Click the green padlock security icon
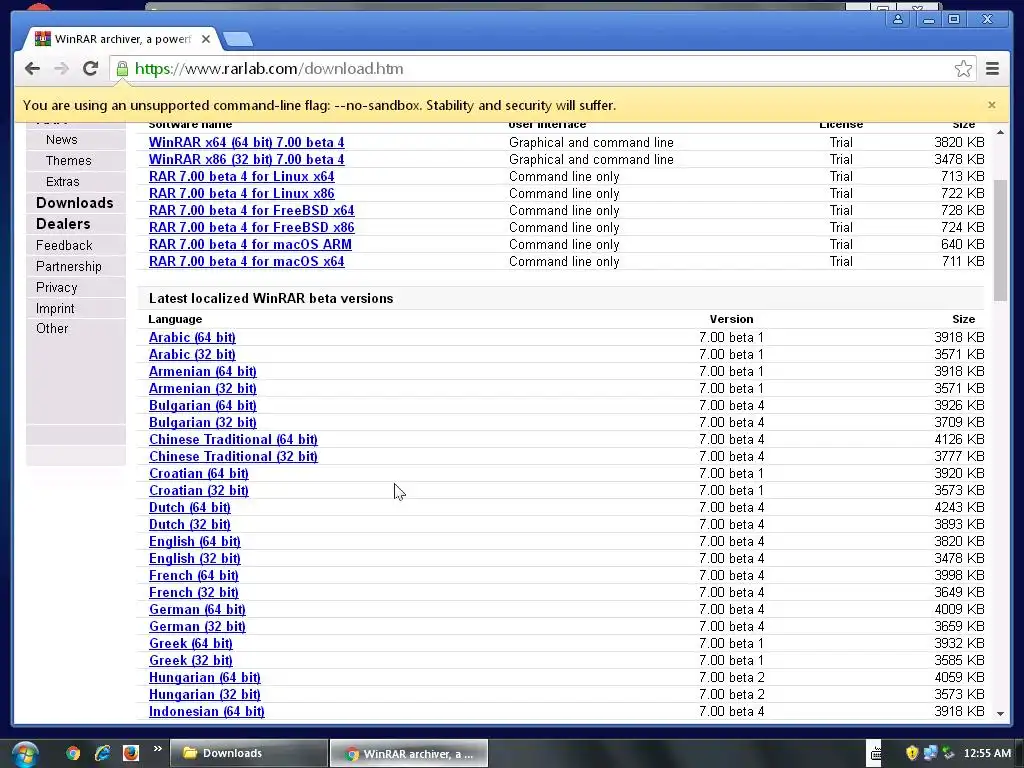 [122, 69]
